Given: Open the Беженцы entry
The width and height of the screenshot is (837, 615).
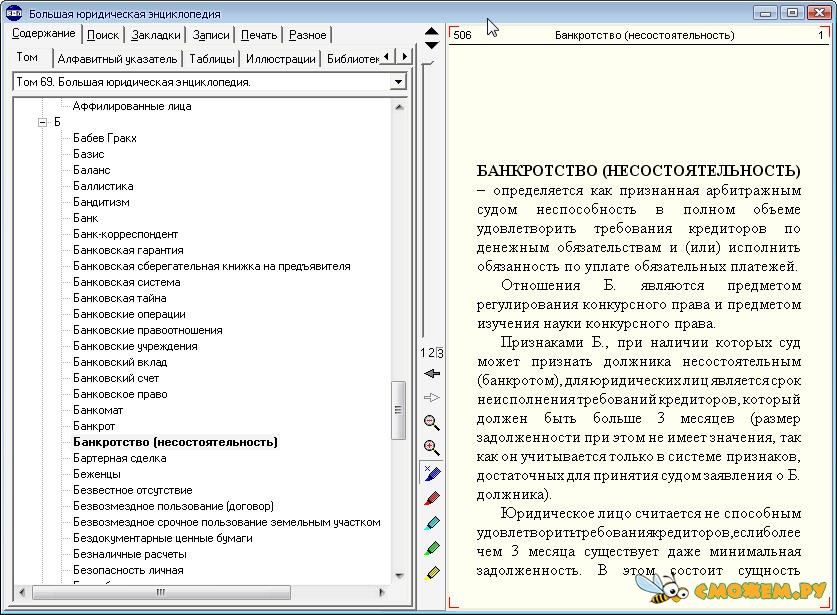Looking at the screenshot, I should (x=97, y=475).
